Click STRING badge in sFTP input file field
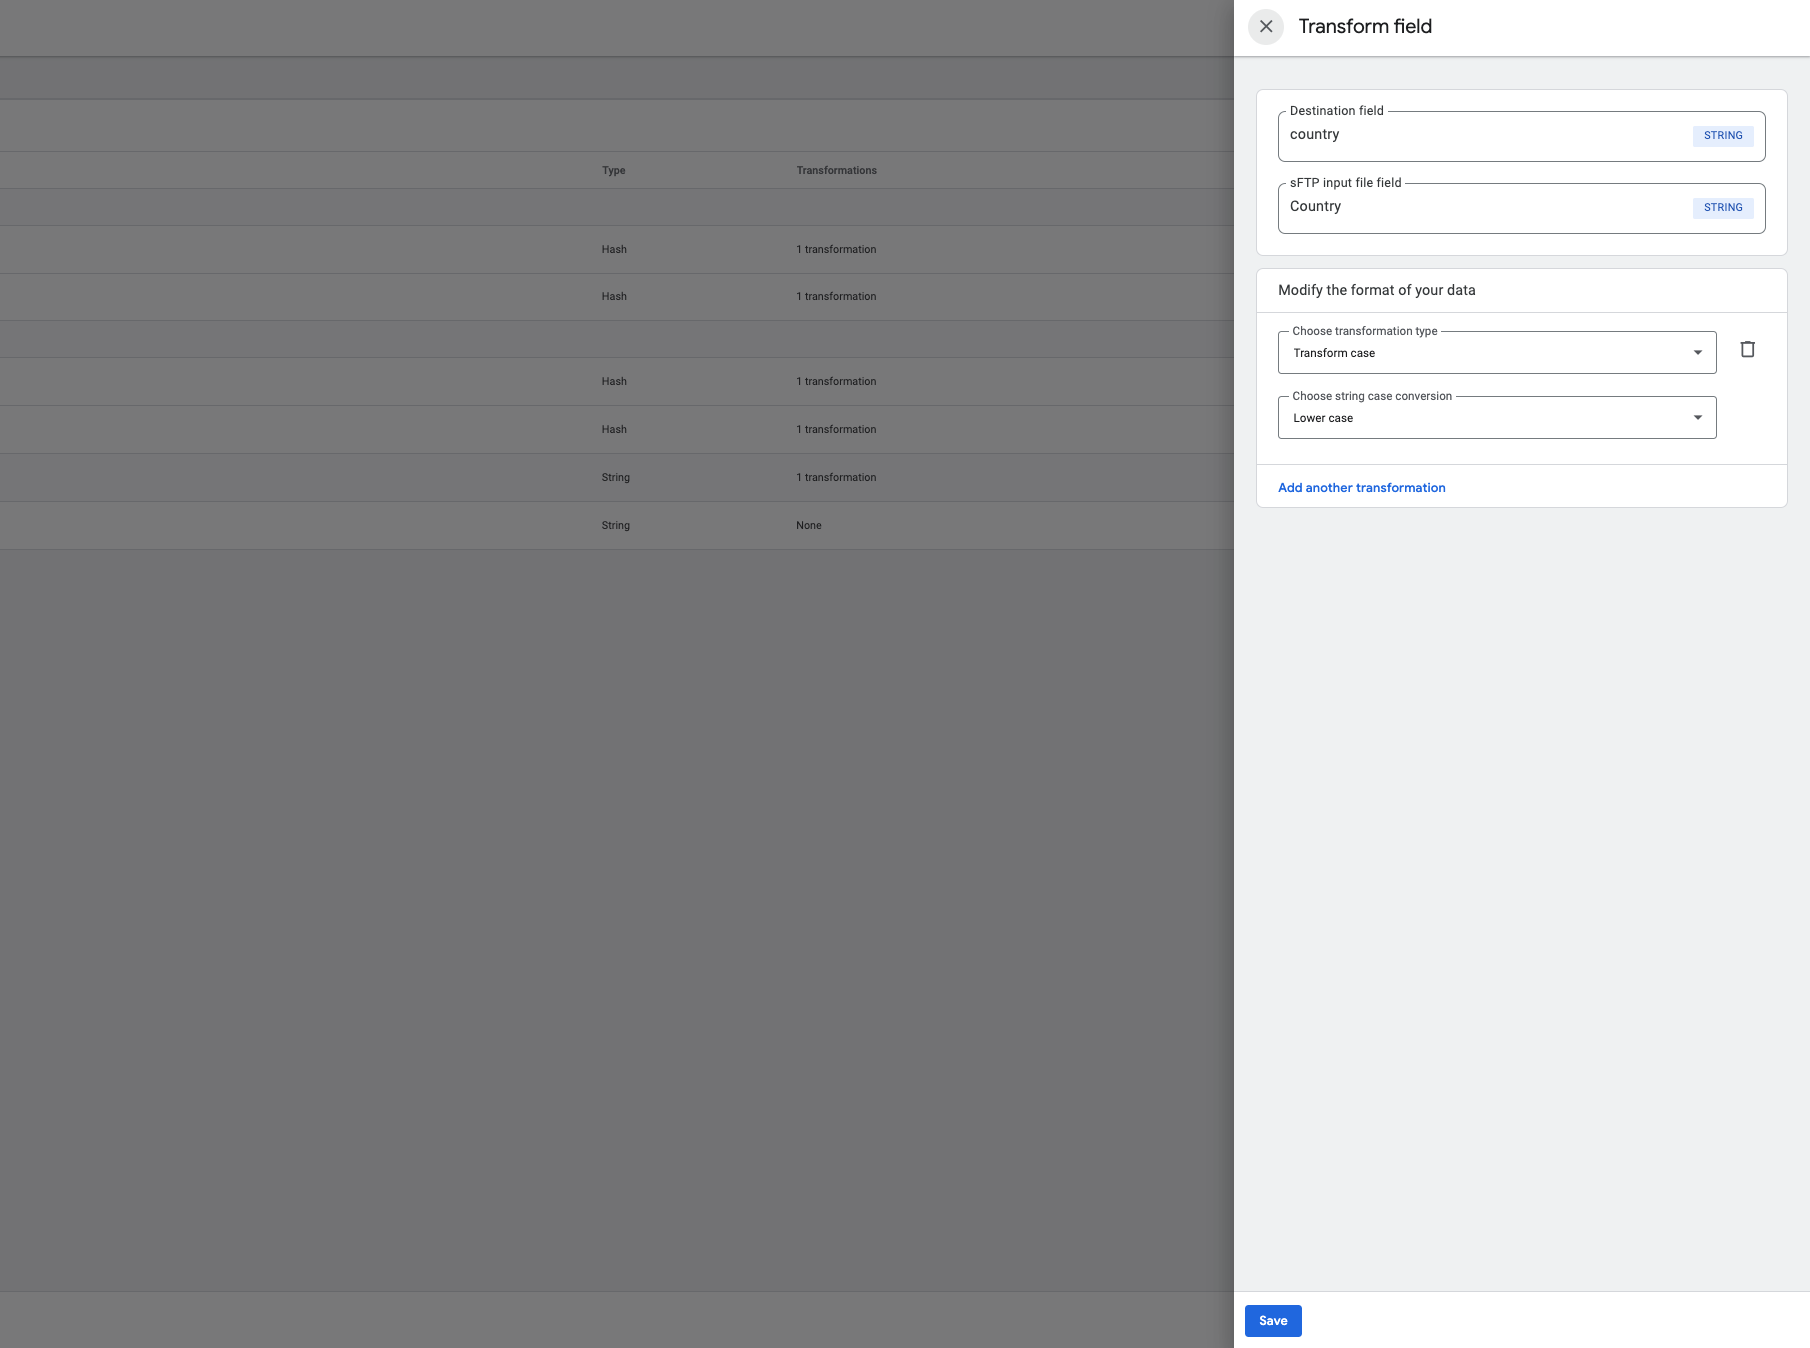The width and height of the screenshot is (1810, 1348). [x=1722, y=208]
